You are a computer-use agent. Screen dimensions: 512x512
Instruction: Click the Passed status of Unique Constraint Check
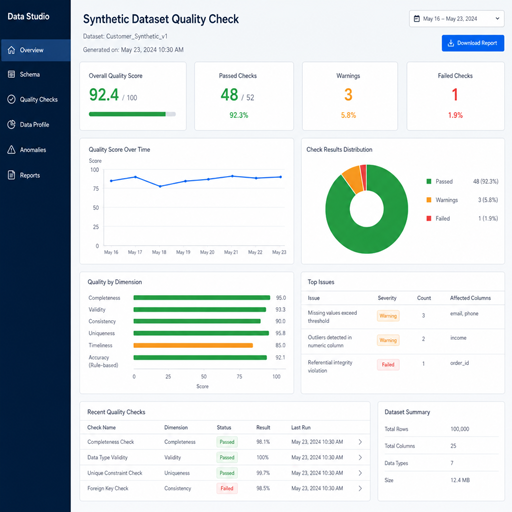(x=227, y=473)
